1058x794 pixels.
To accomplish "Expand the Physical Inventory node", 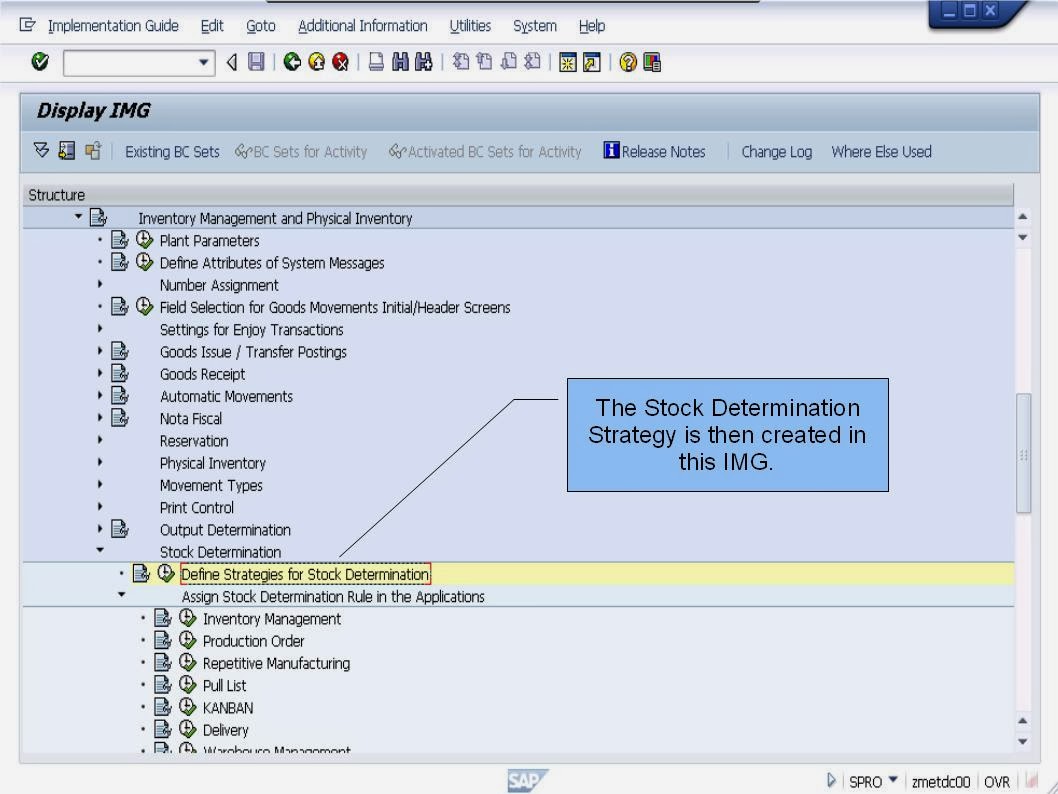I will coord(99,463).
